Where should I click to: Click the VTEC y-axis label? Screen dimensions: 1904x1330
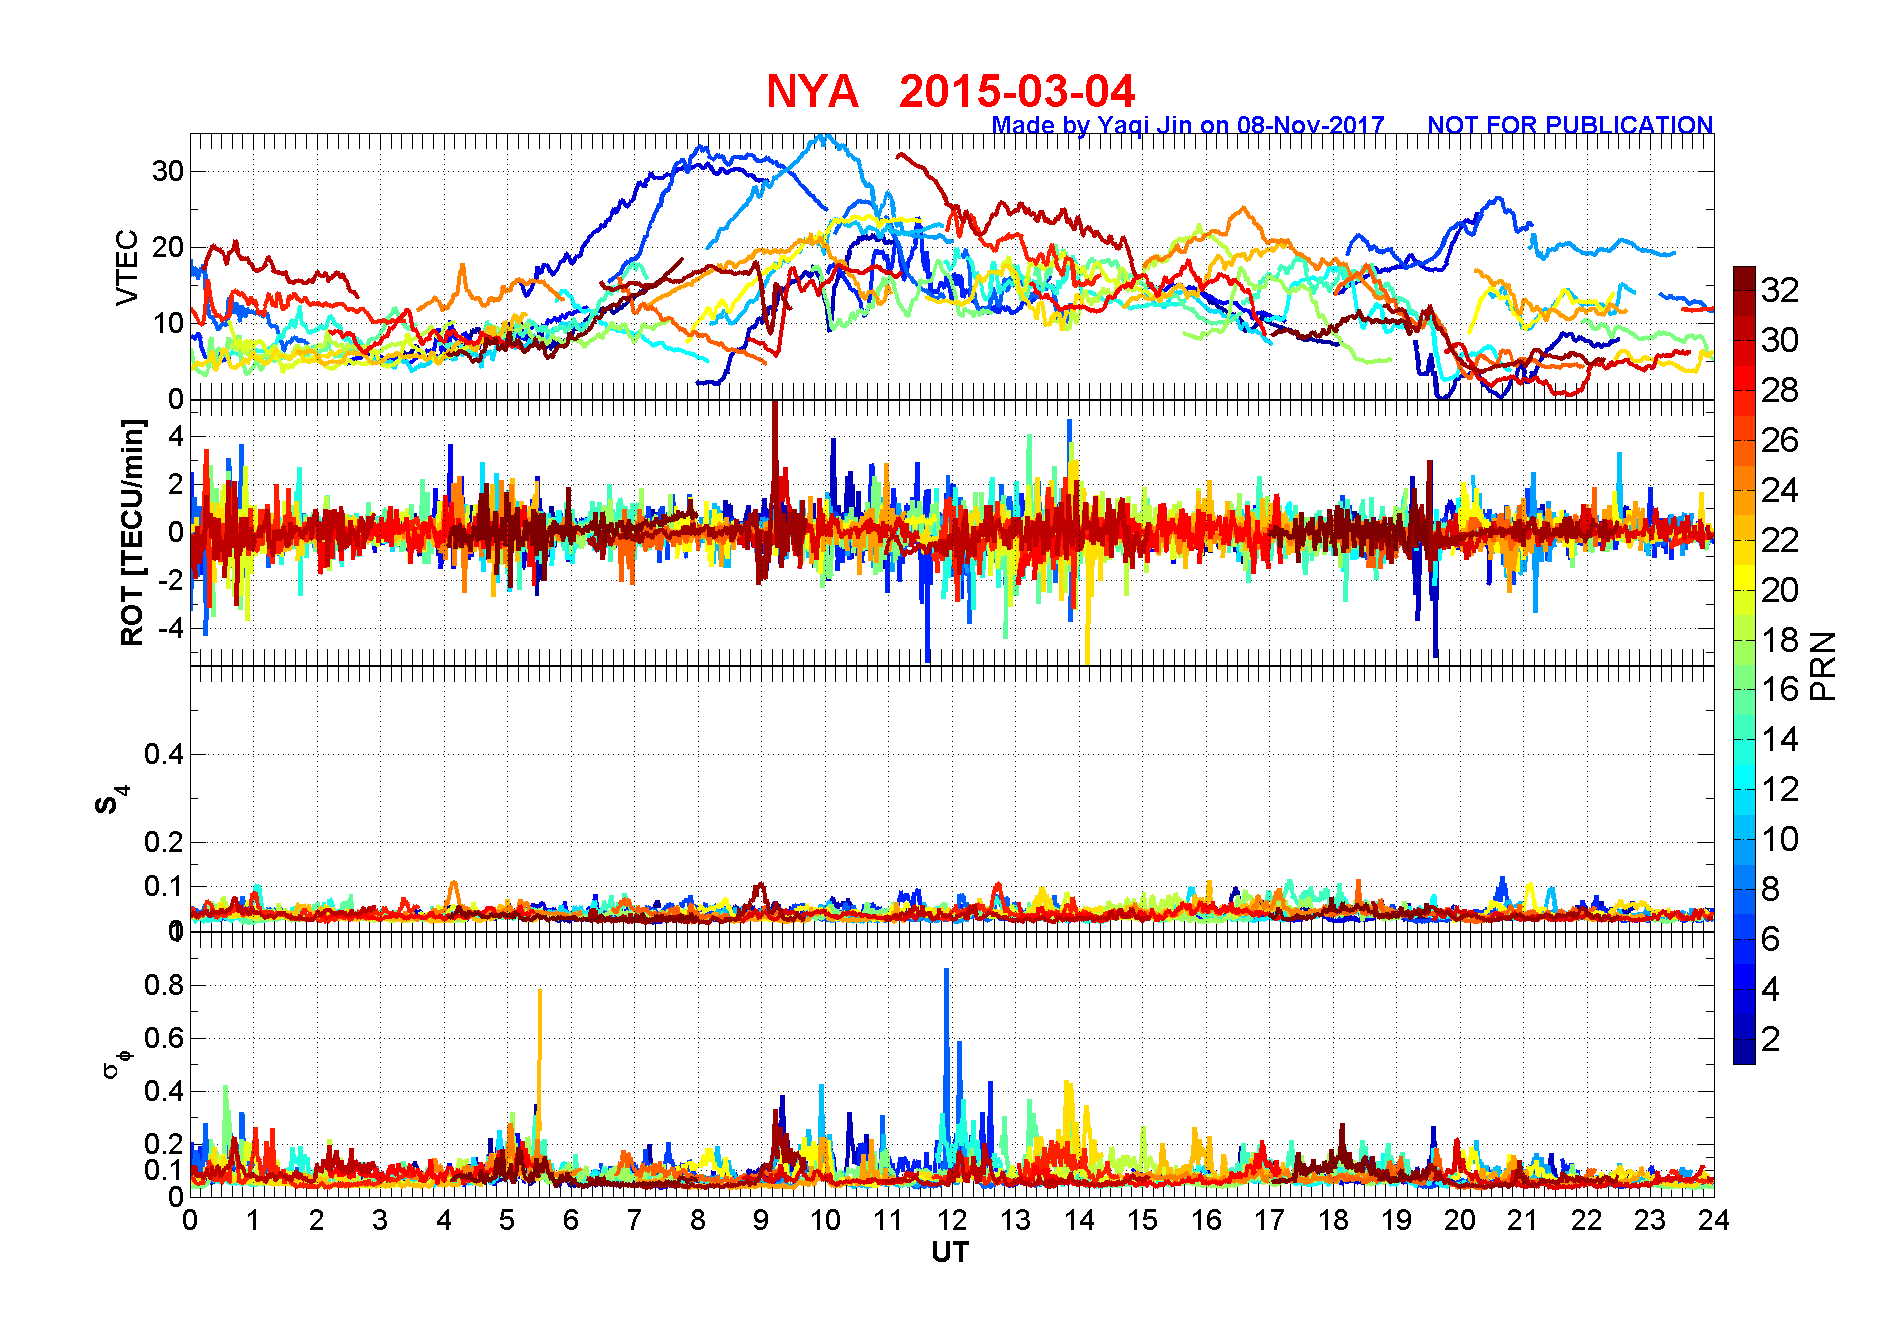click(x=127, y=267)
